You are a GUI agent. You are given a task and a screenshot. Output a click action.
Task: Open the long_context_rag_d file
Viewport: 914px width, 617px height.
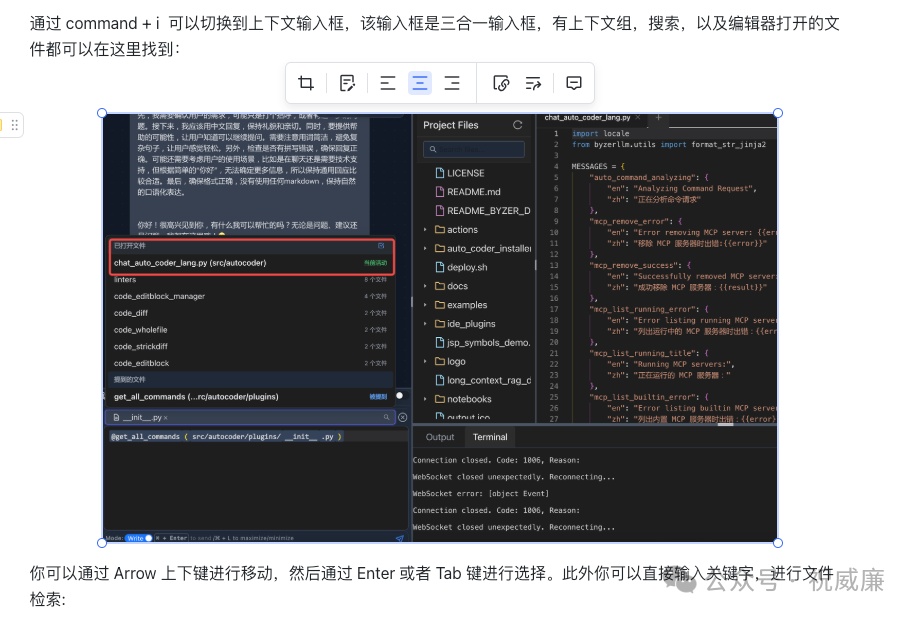[483, 380]
